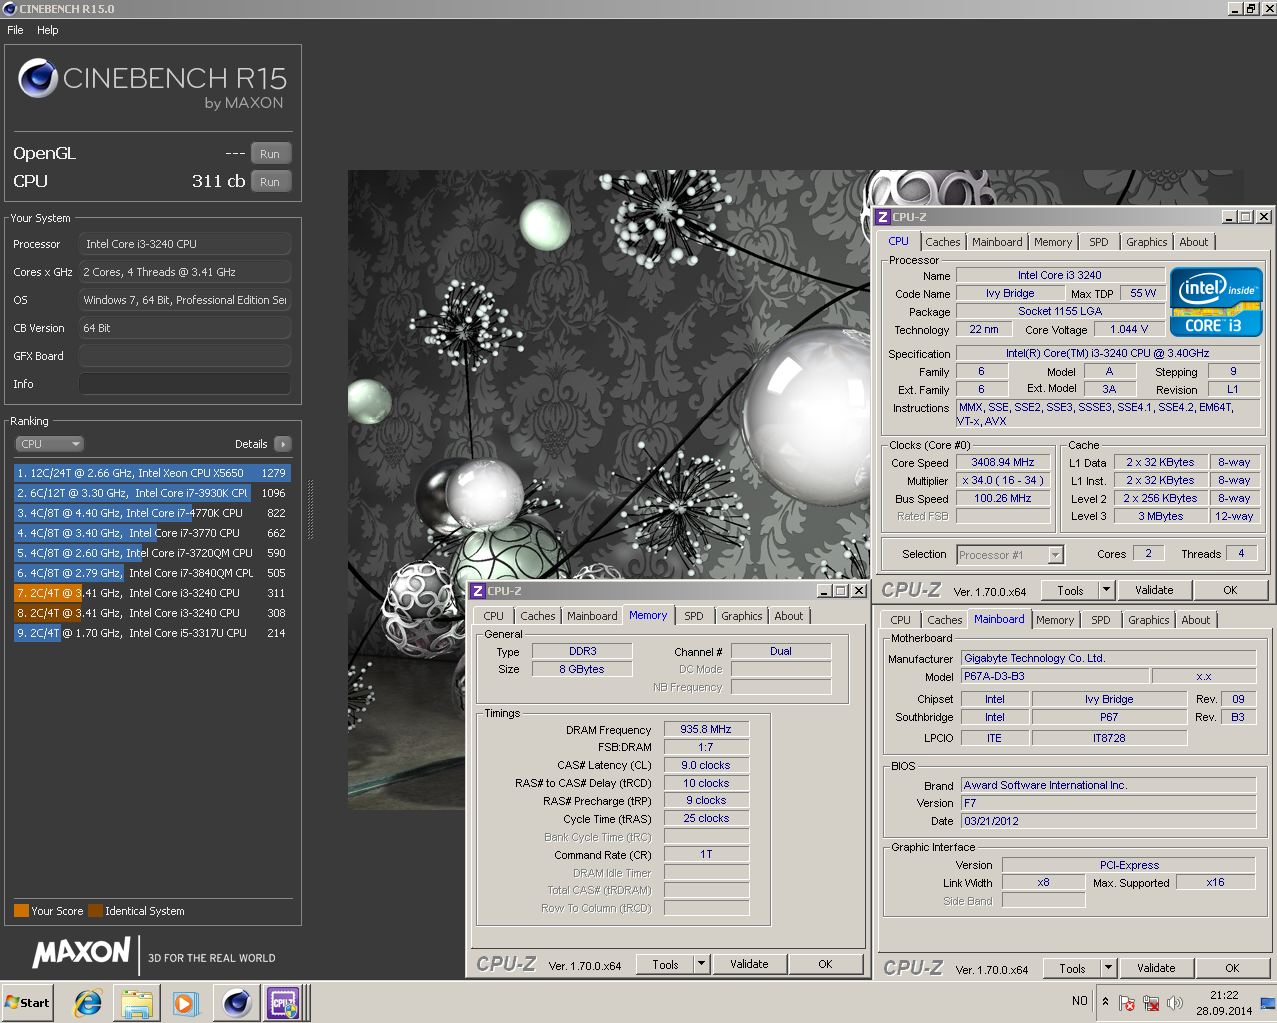Screen dimensions: 1277x1023
Task: Click the Info input field
Action: point(185,384)
